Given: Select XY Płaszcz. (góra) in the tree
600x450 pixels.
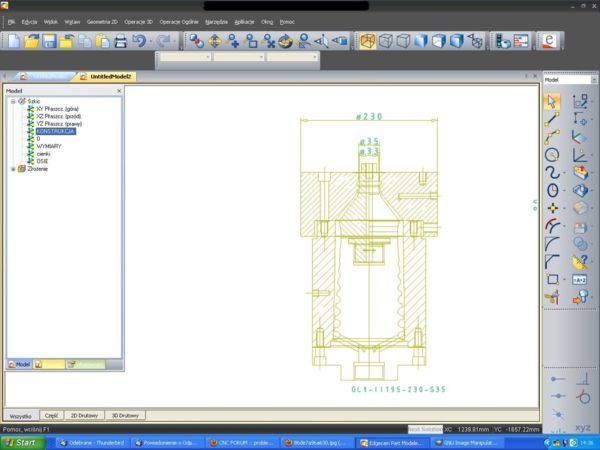Looking at the screenshot, I should tap(57, 109).
